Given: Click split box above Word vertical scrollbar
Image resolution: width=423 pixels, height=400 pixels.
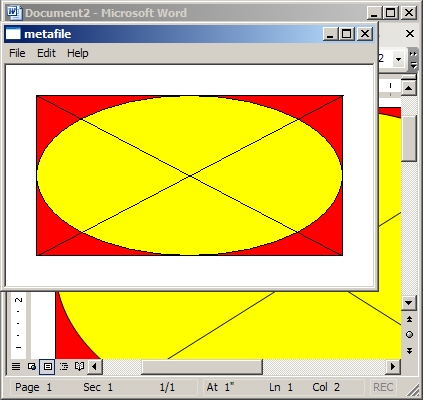Looking at the screenshot, I should click(409, 78).
